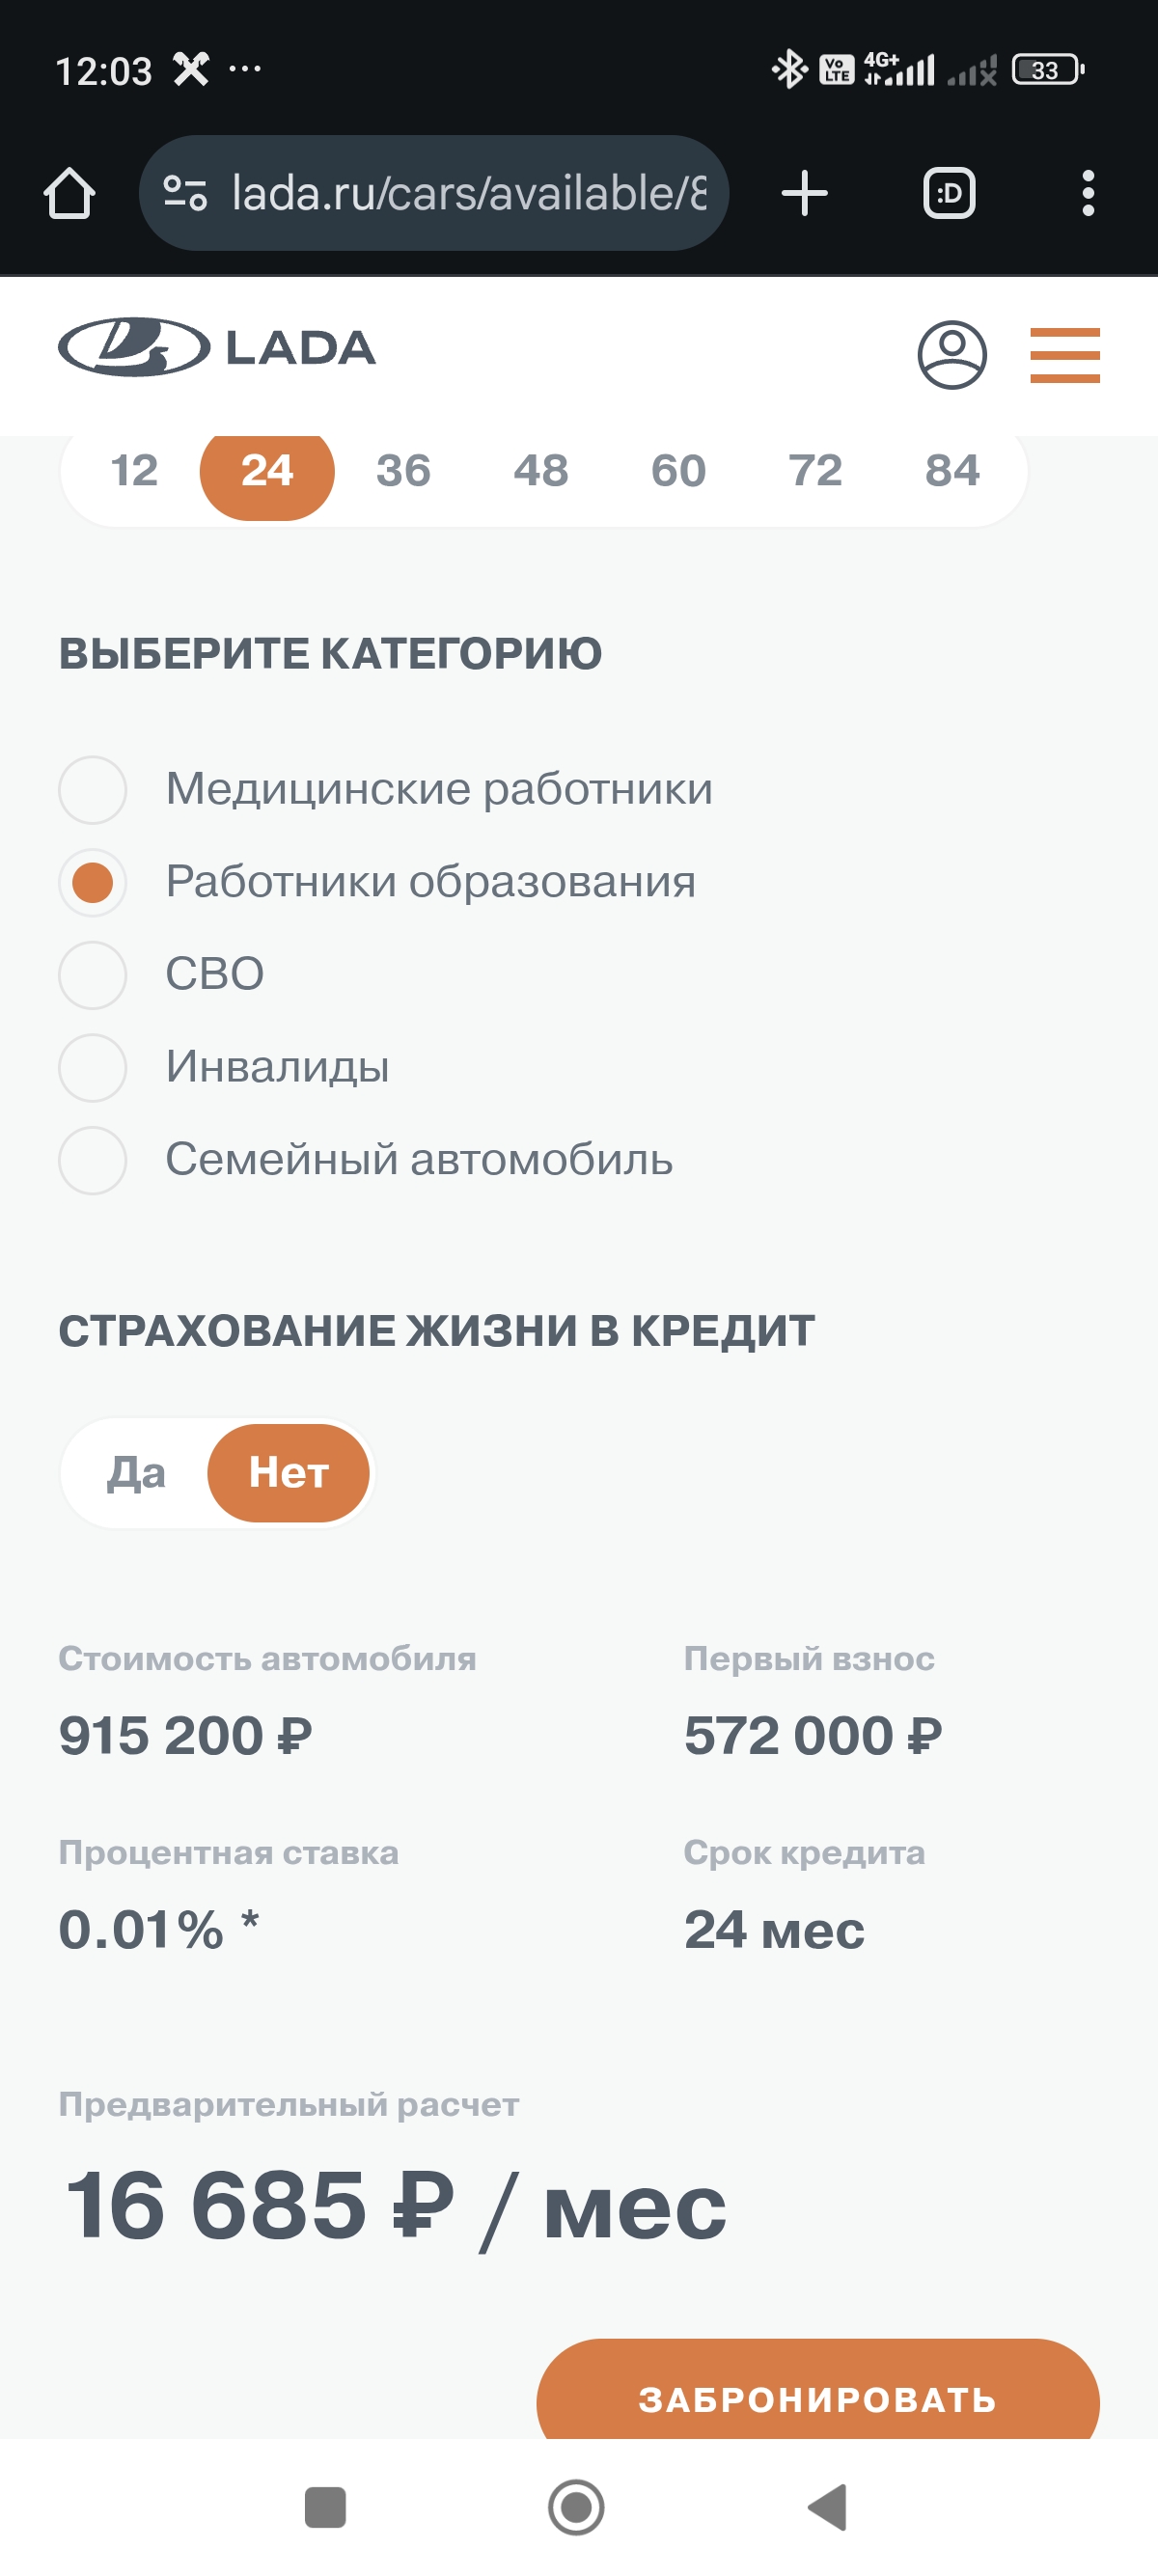Viewport: 1158px width, 2576px height.
Task: Open the LADA hamburger menu
Action: tap(1065, 355)
